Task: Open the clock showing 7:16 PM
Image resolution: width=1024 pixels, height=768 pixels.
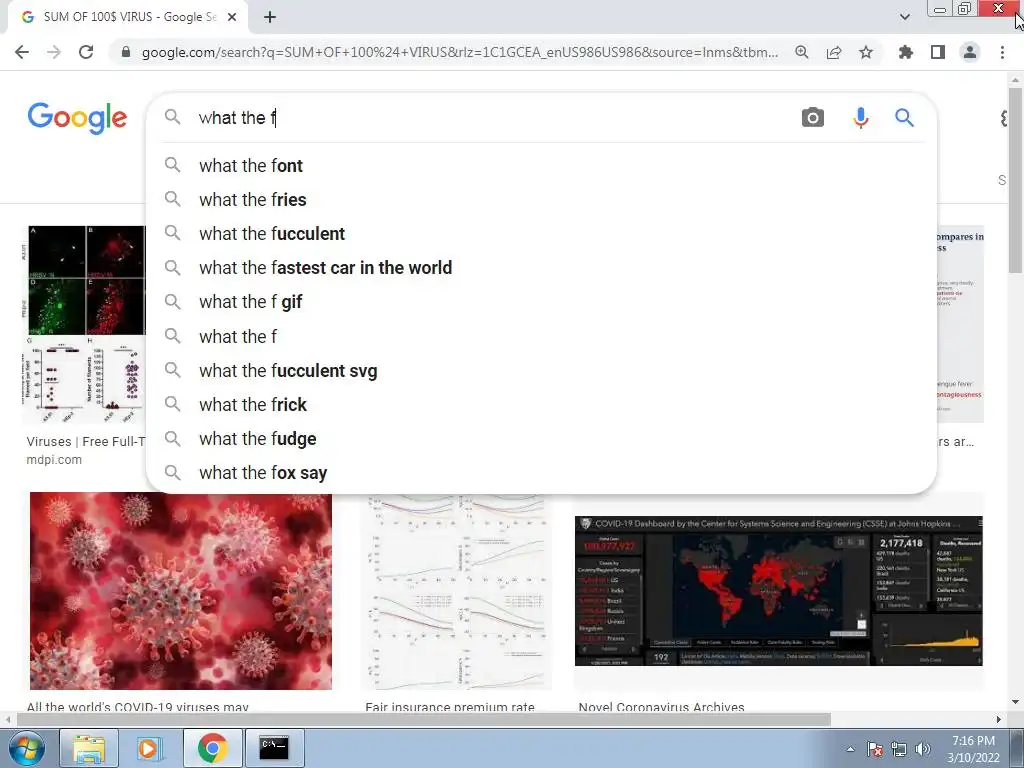Action: (x=973, y=749)
